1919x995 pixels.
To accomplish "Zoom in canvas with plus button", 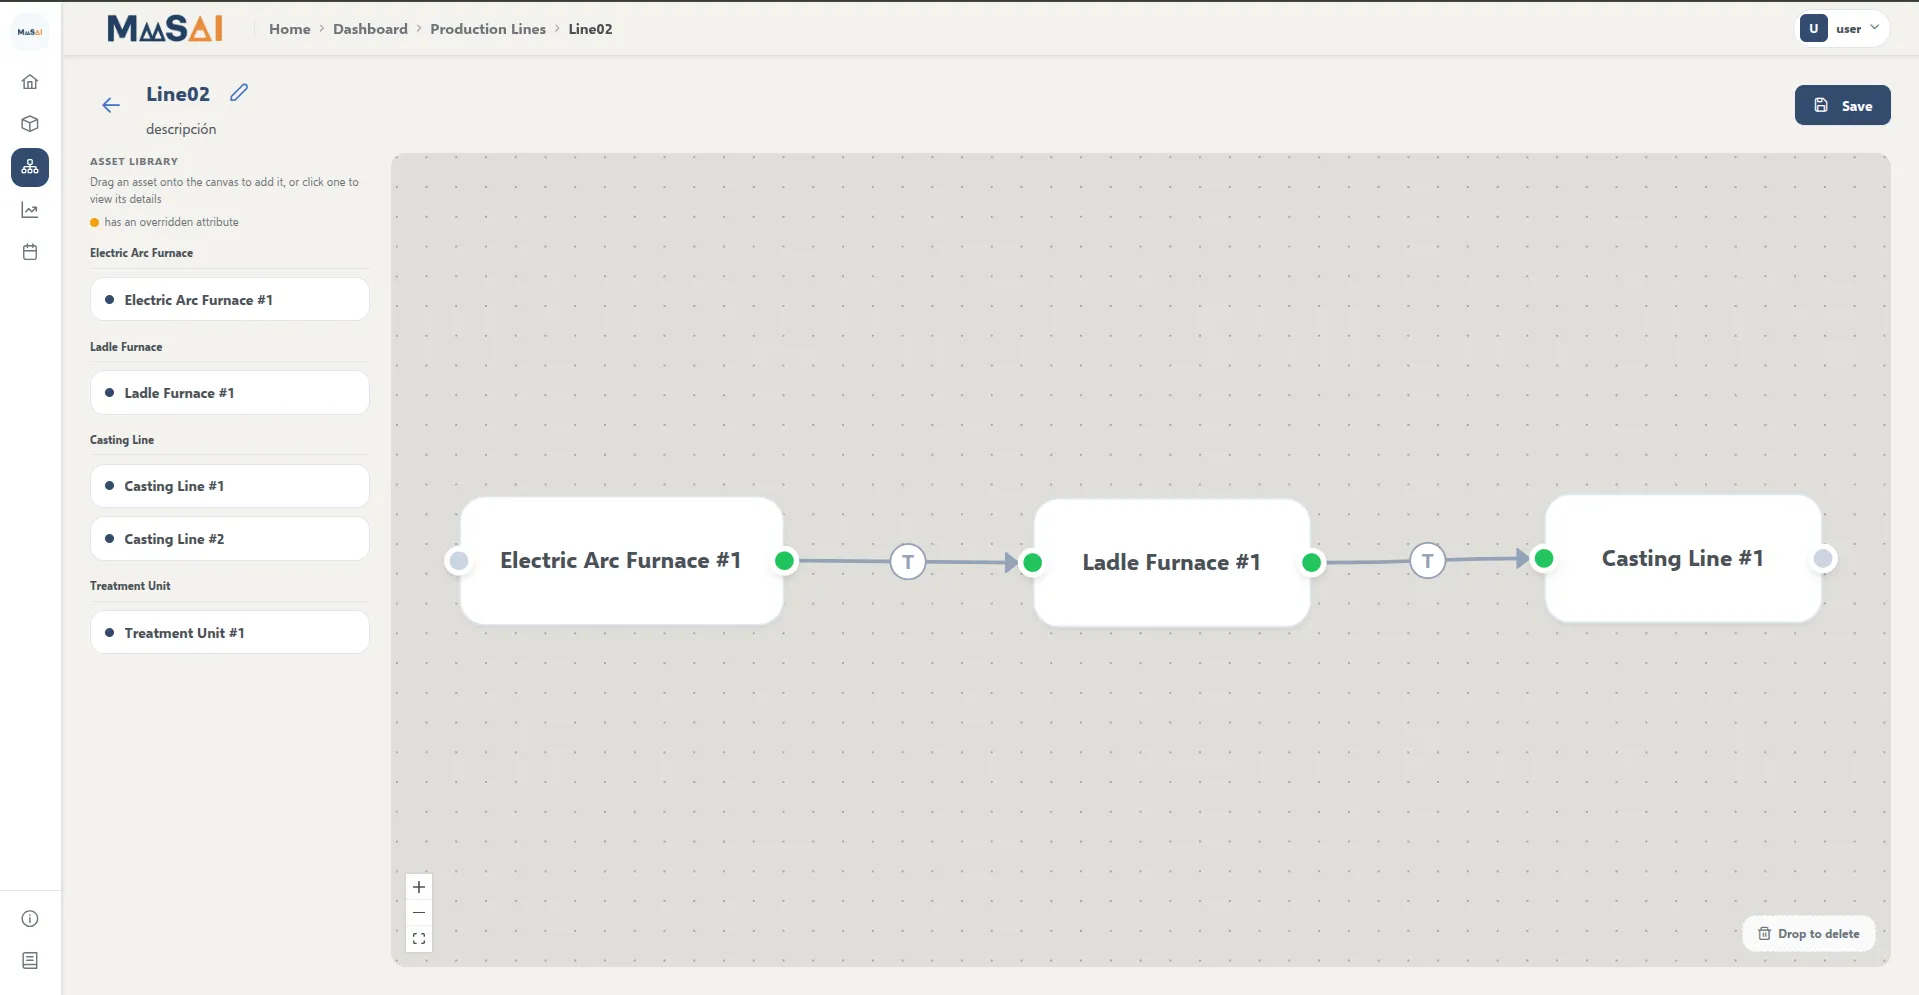I will (x=419, y=887).
